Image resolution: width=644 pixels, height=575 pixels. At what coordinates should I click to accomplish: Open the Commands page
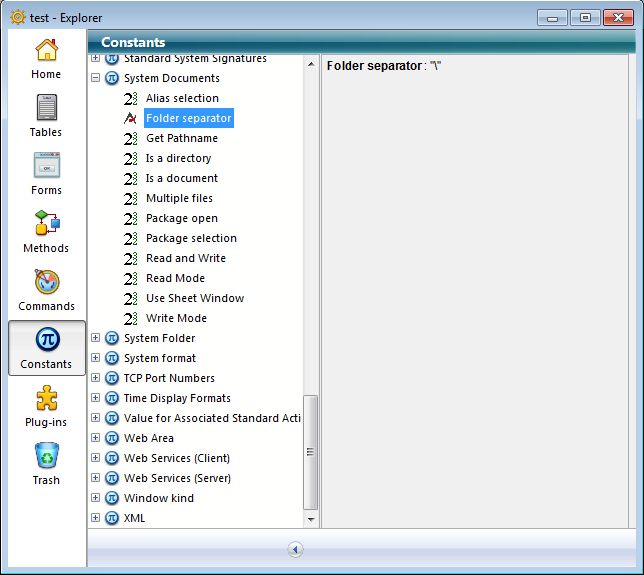46,289
